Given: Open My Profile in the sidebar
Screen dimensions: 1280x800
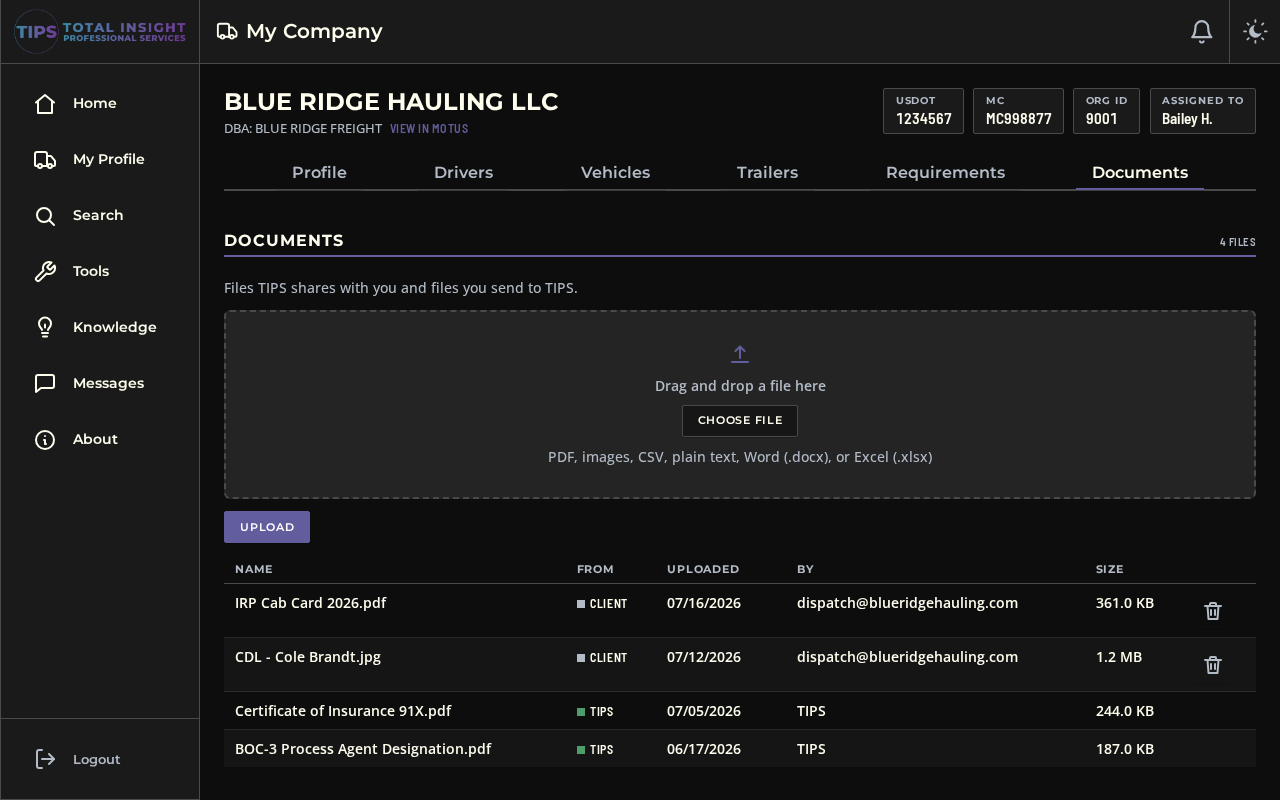Looking at the screenshot, I should pos(100,160).
